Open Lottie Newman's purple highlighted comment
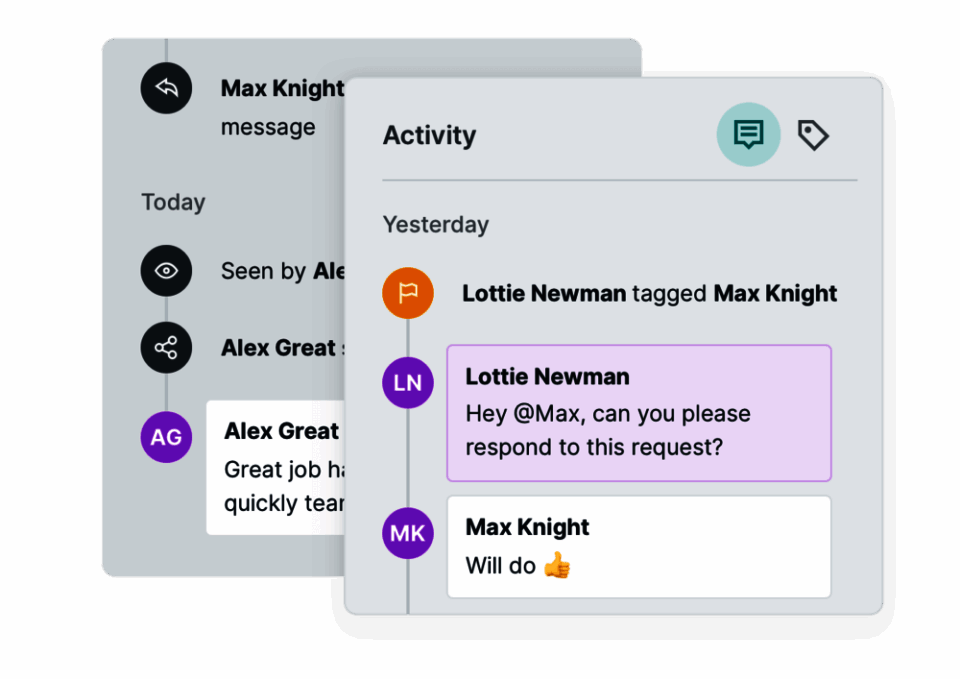960x679 pixels. (639, 413)
